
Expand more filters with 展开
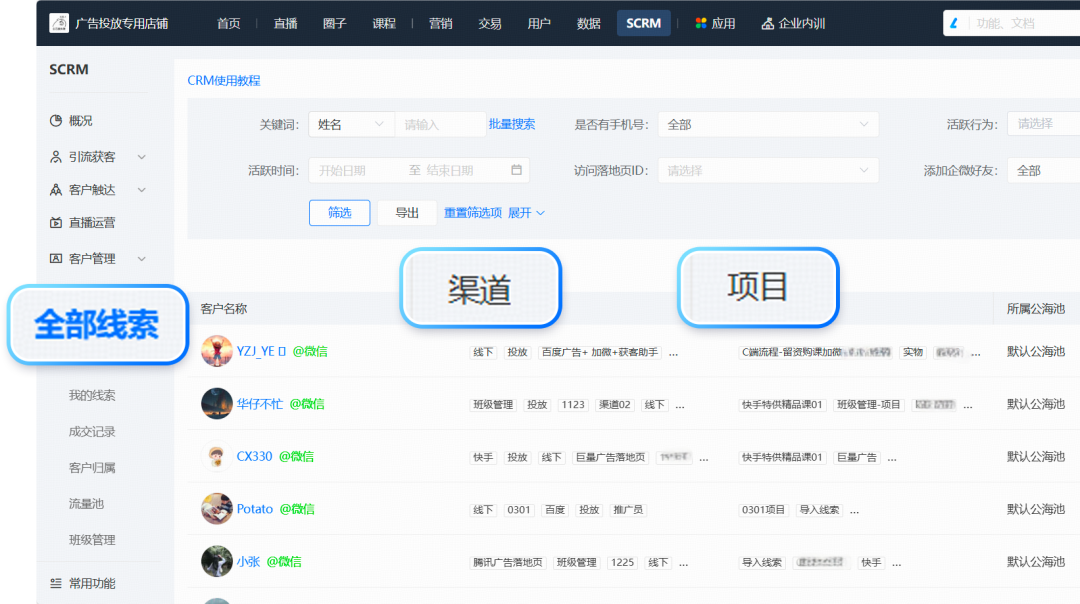coord(526,213)
